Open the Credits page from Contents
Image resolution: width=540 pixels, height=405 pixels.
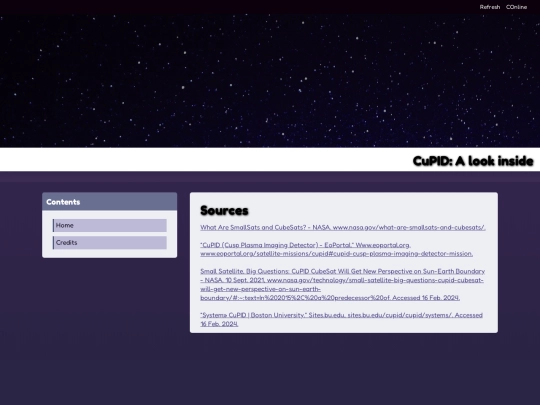click(x=110, y=242)
